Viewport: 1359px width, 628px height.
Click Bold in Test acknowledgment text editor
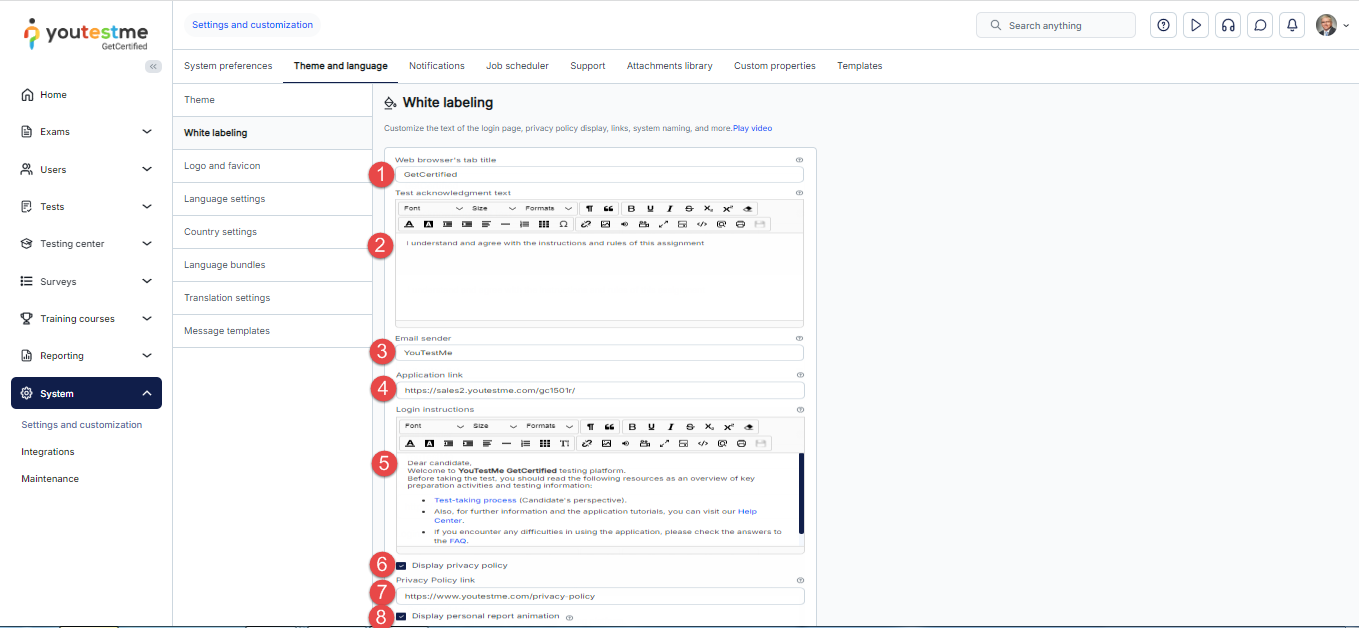tap(631, 208)
